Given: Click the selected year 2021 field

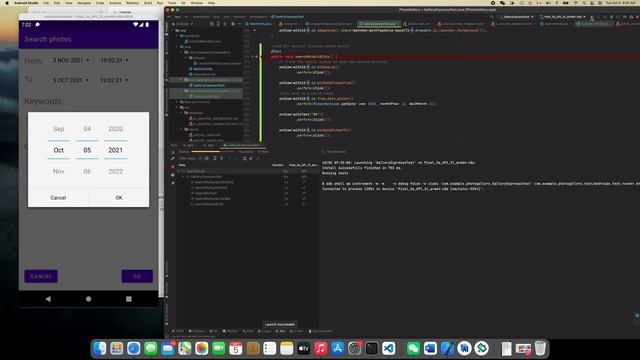Looking at the screenshot, I should tap(116, 150).
